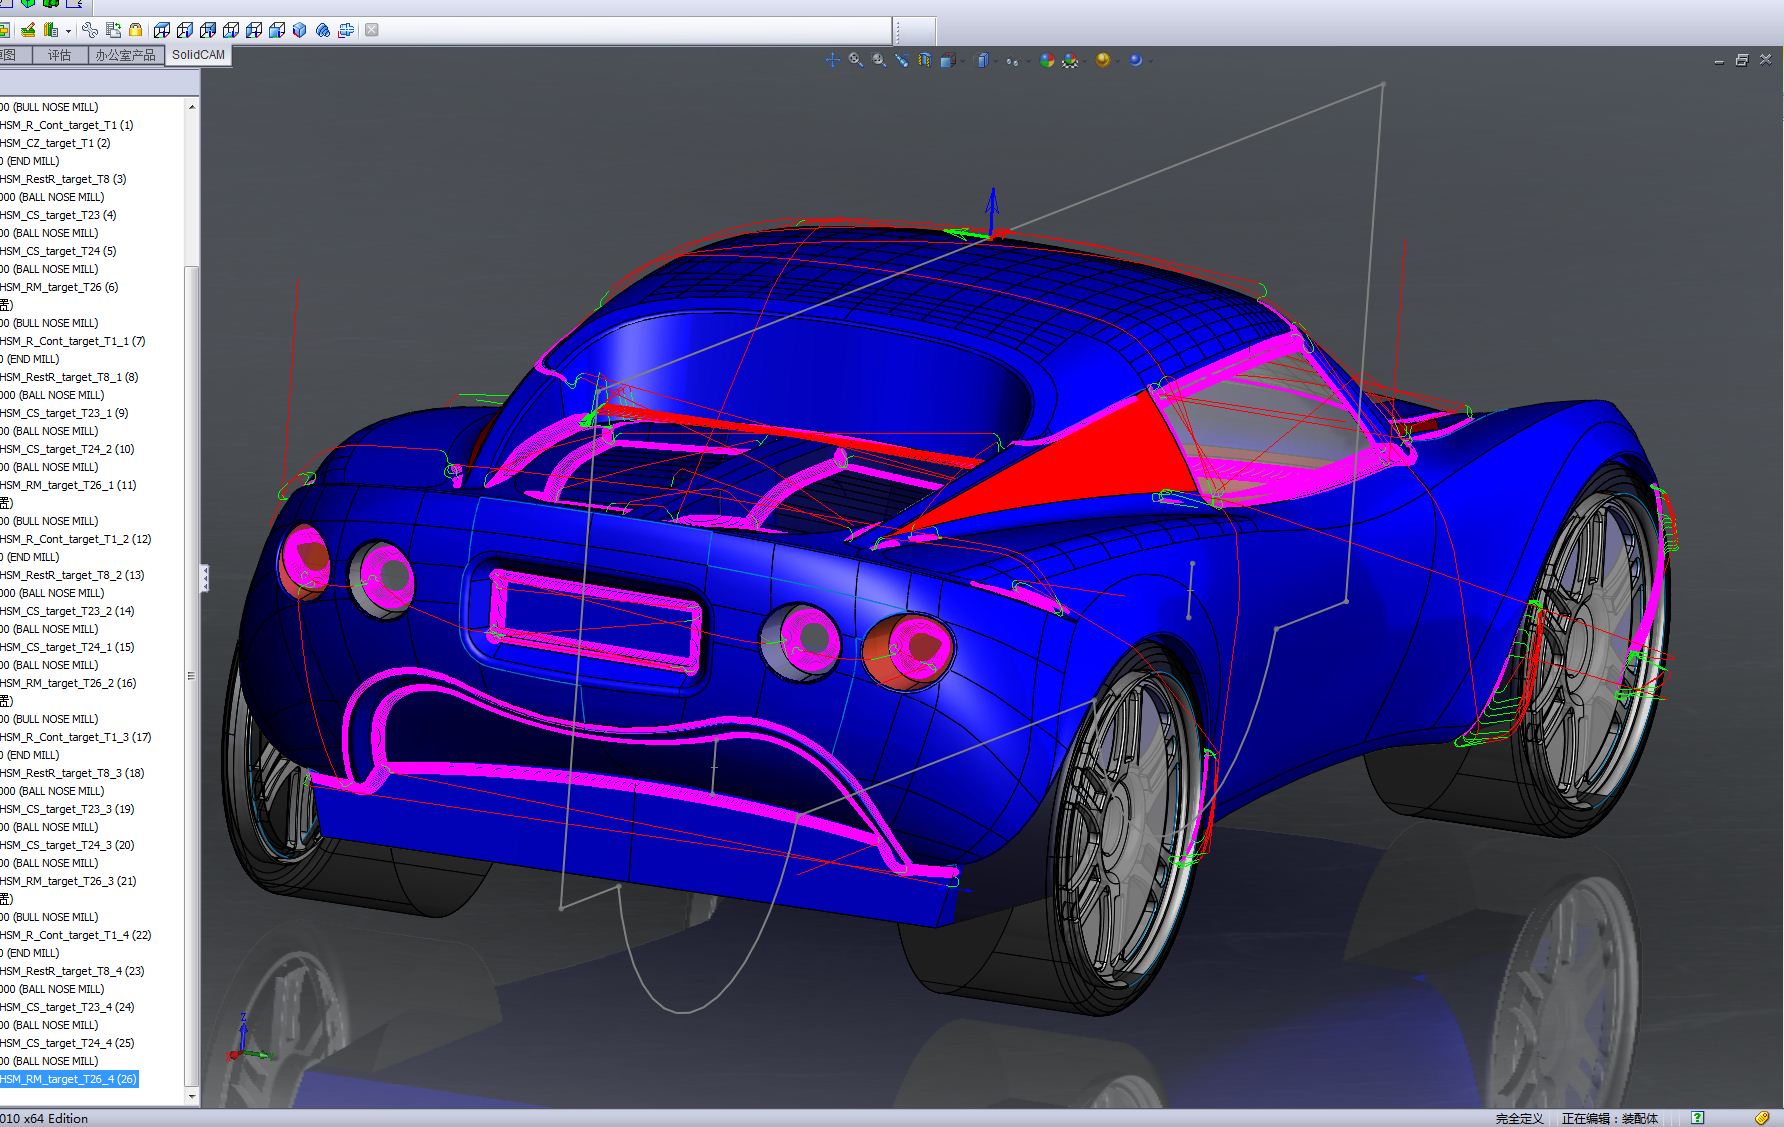Click the 正在编辑：装配体 status text
1784x1127 pixels.
(1610, 1118)
